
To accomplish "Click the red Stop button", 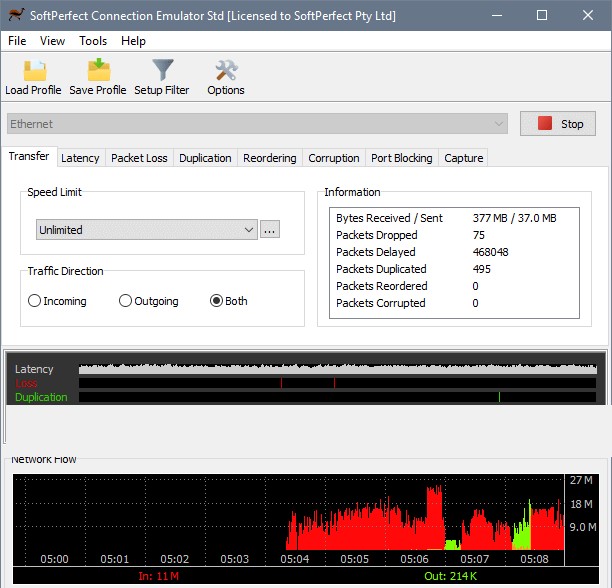I will coord(558,124).
